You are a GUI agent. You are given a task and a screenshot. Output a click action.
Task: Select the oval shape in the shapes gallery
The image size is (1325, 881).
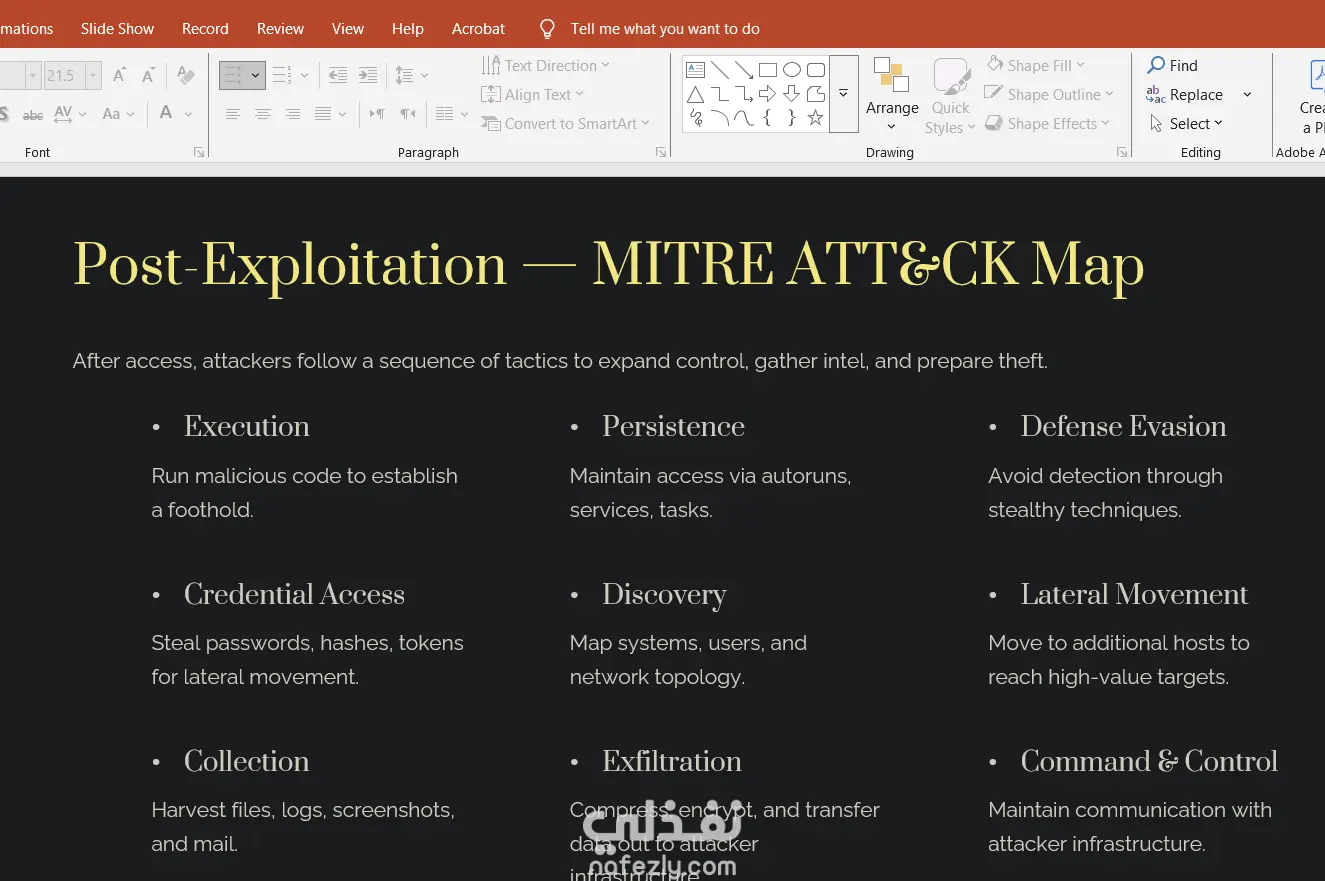pyautogui.click(x=791, y=70)
